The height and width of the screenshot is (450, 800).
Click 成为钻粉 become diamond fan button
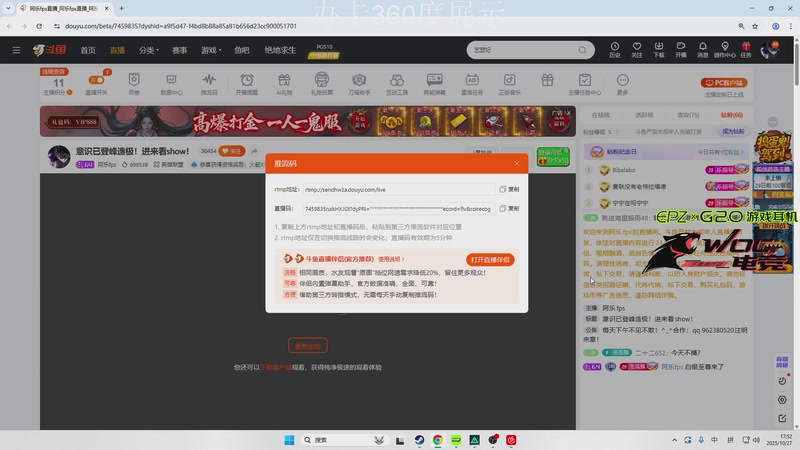pyautogui.click(x=733, y=132)
